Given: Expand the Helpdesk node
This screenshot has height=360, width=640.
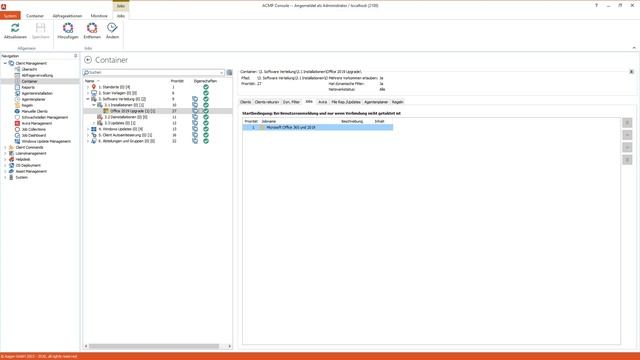Looking at the screenshot, I should click(5, 159).
